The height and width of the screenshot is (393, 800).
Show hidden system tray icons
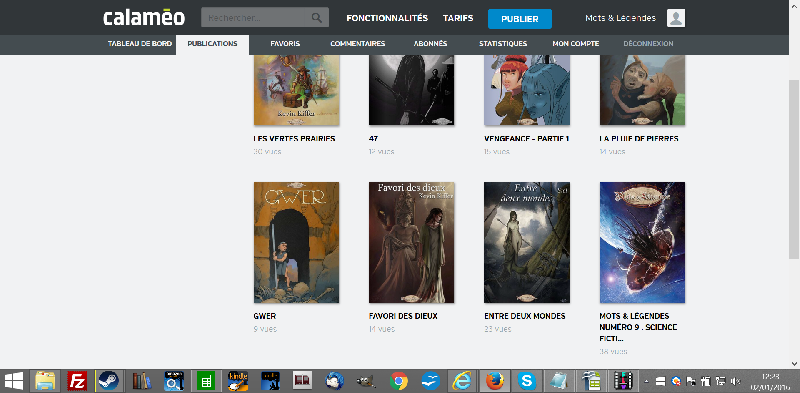click(646, 381)
